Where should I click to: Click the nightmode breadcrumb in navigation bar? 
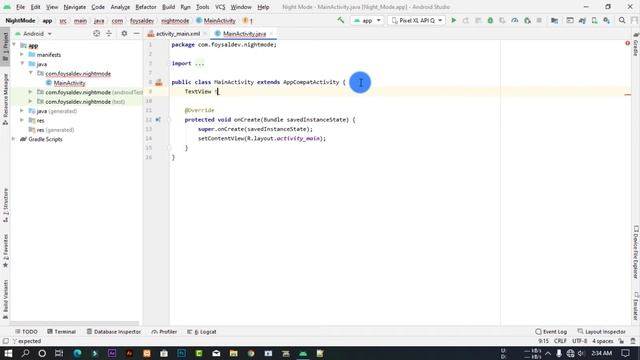click(x=175, y=20)
